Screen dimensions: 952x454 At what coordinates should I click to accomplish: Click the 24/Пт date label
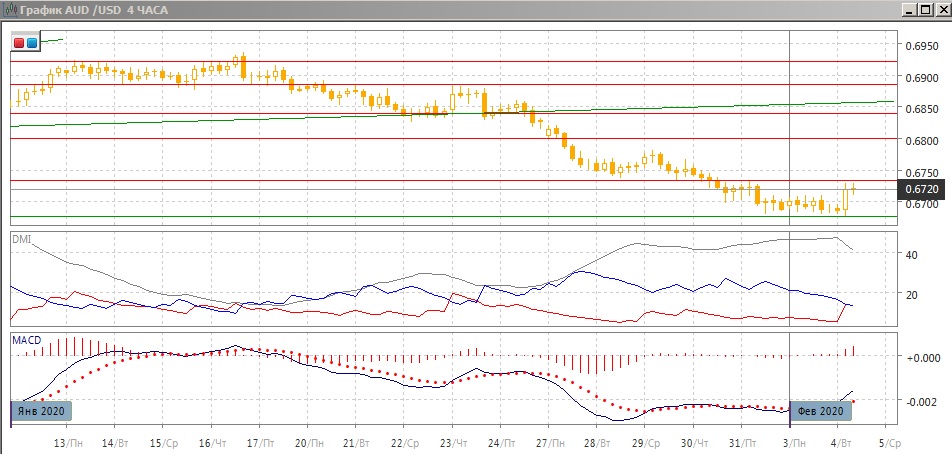500,441
